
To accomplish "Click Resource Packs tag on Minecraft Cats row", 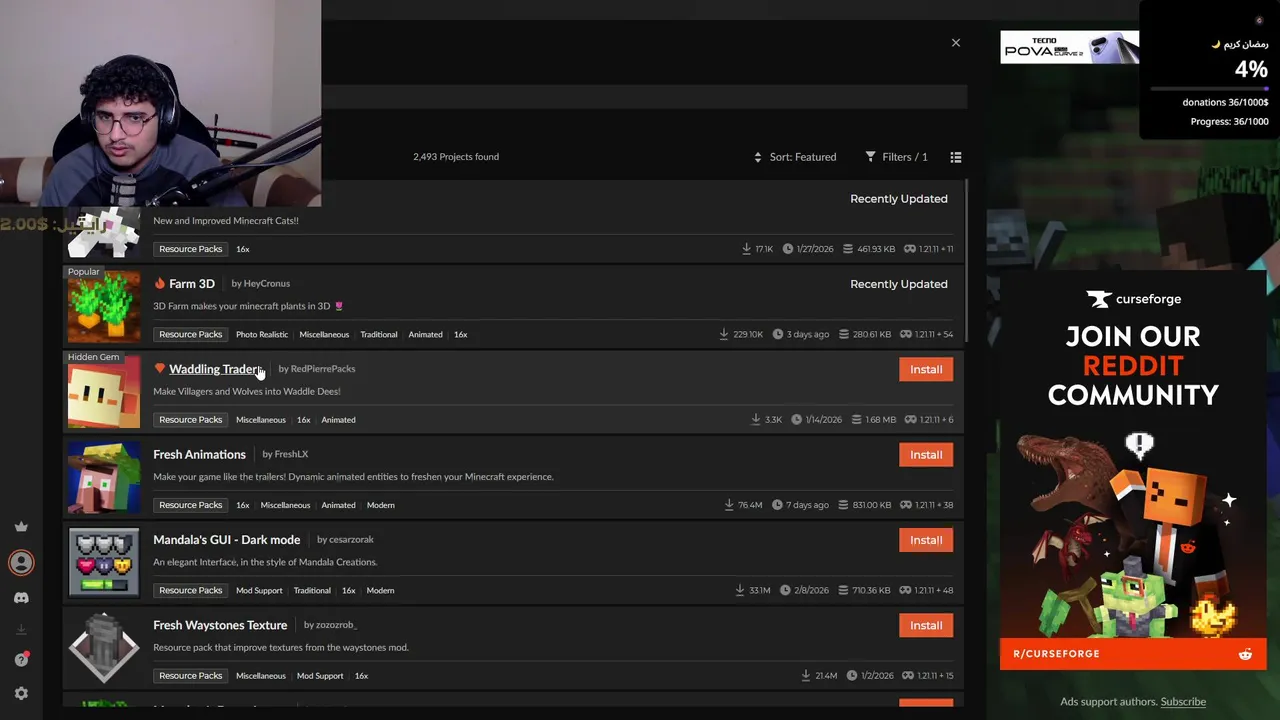I will (190, 249).
